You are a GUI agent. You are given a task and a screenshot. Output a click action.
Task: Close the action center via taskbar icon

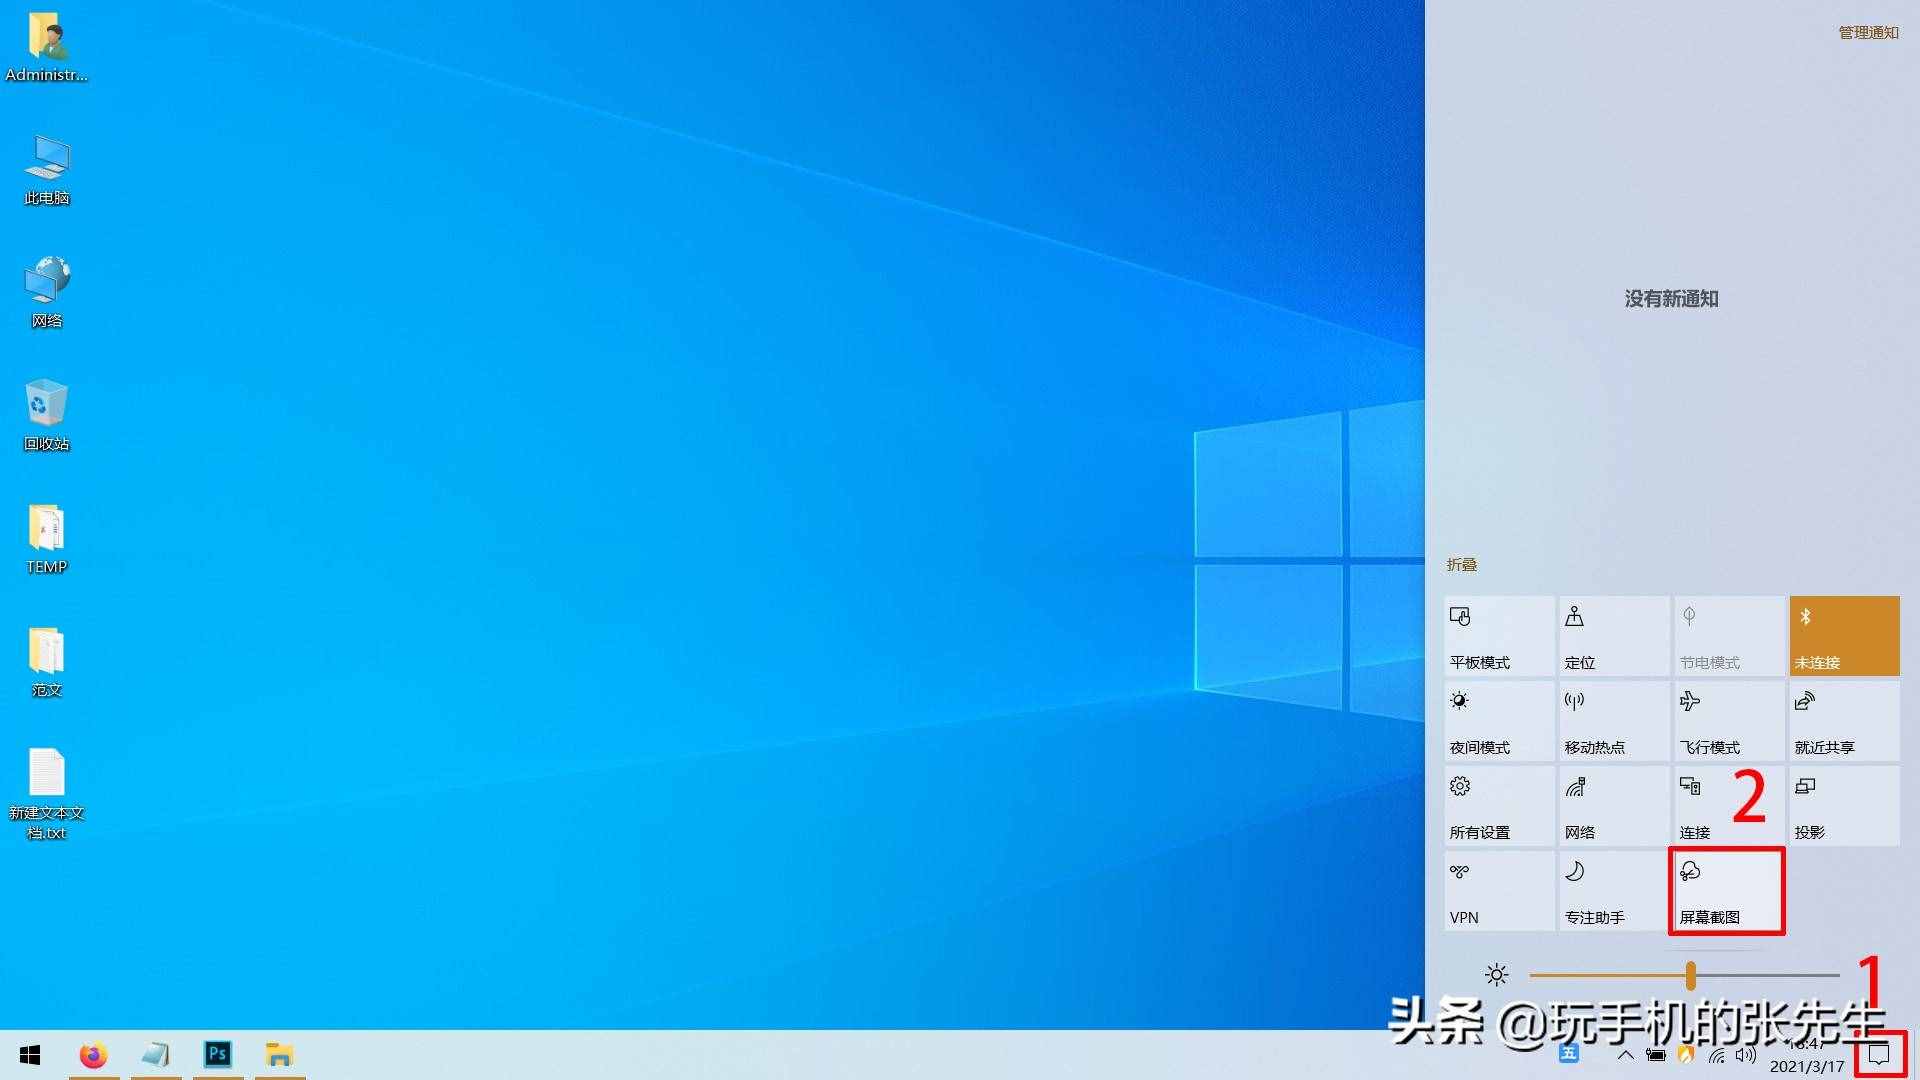point(1880,1055)
